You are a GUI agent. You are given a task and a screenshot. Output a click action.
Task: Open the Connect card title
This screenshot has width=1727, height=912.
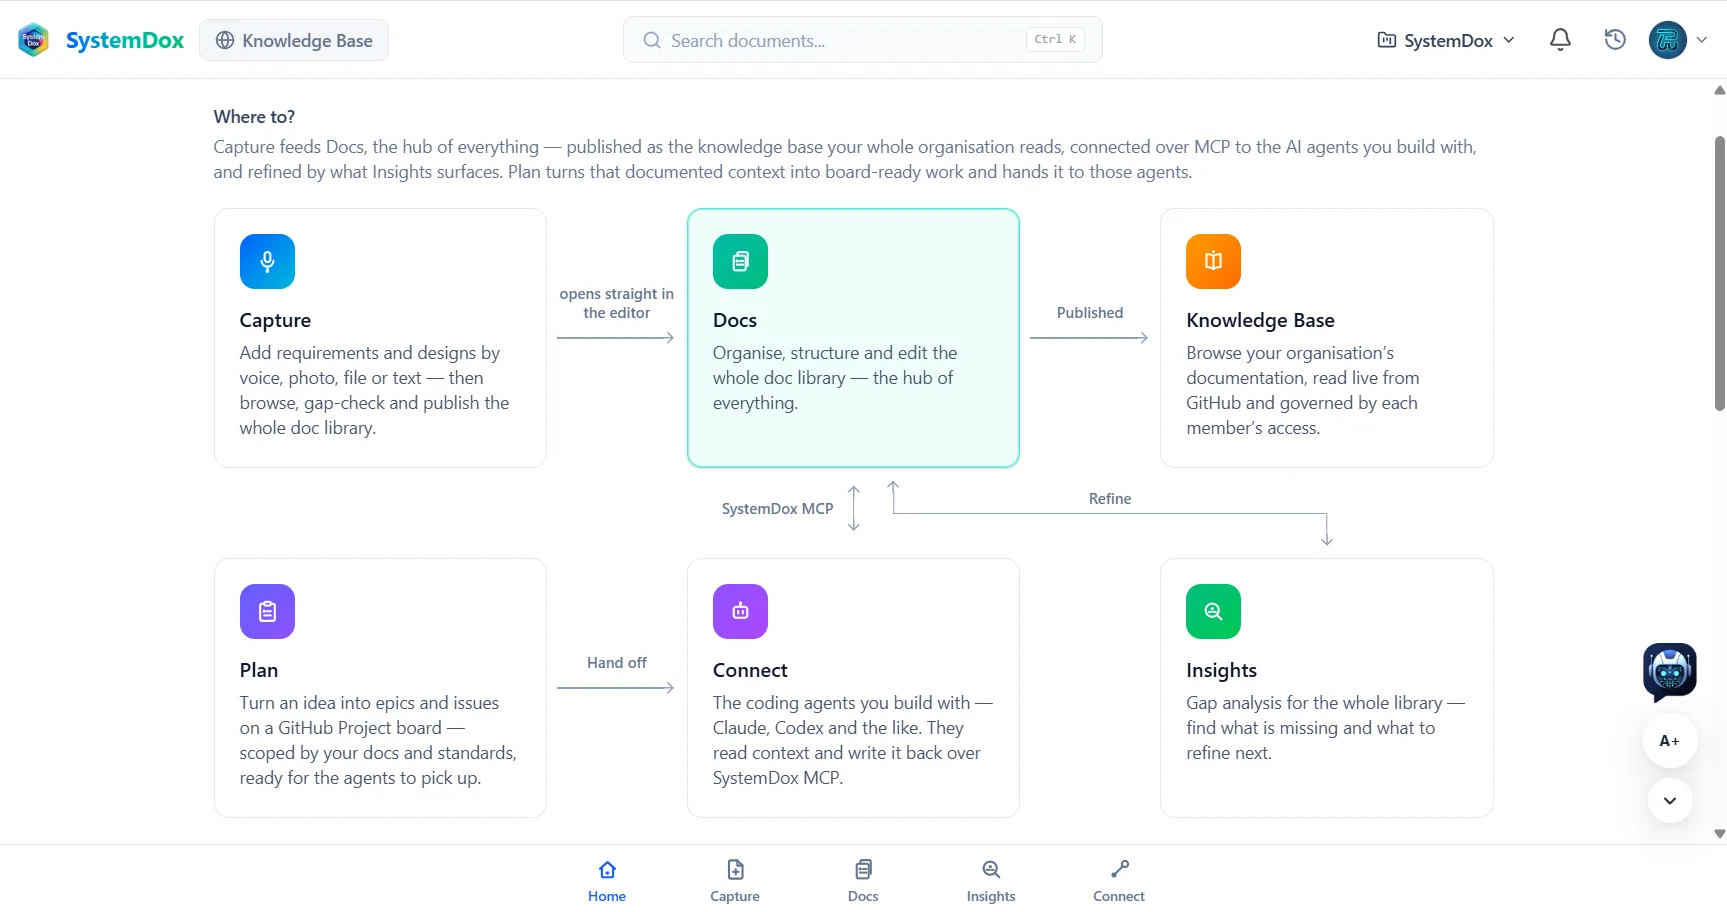[750, 670]
